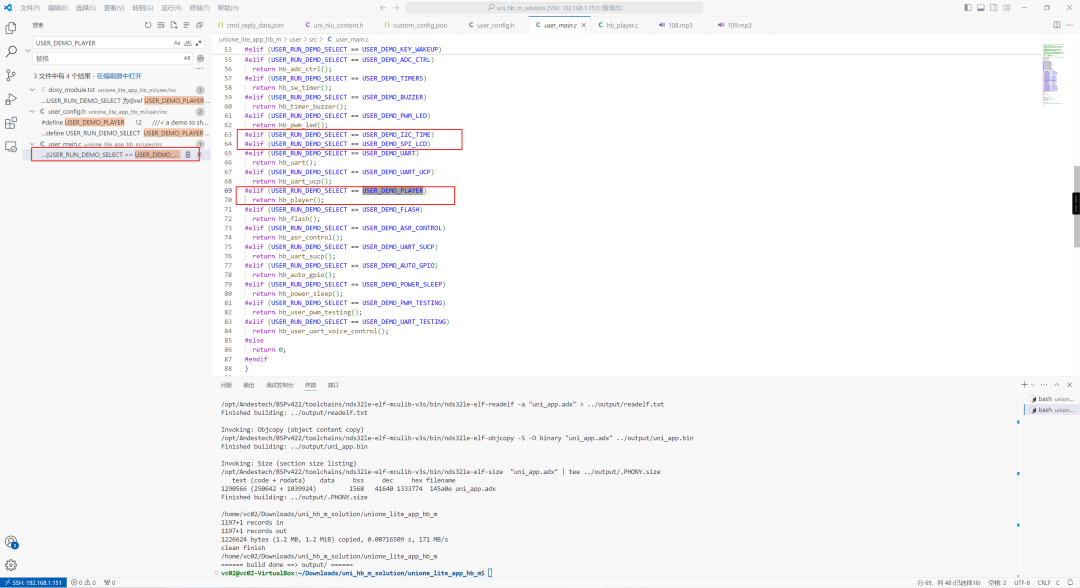
Task: Open the Run and Debug view
Action: (11, 99)
